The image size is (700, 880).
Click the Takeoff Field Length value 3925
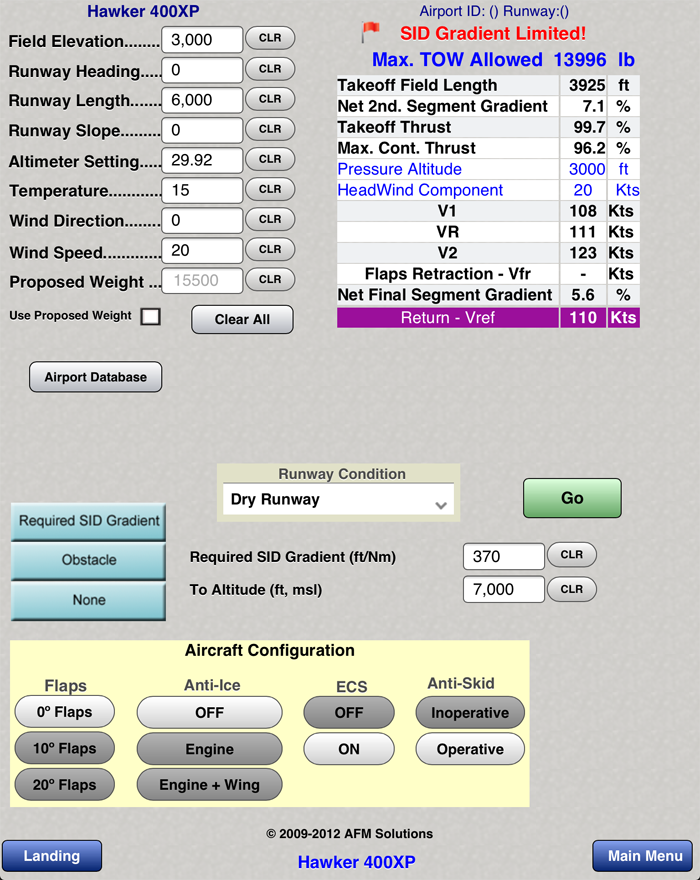(x=587, y=85)
